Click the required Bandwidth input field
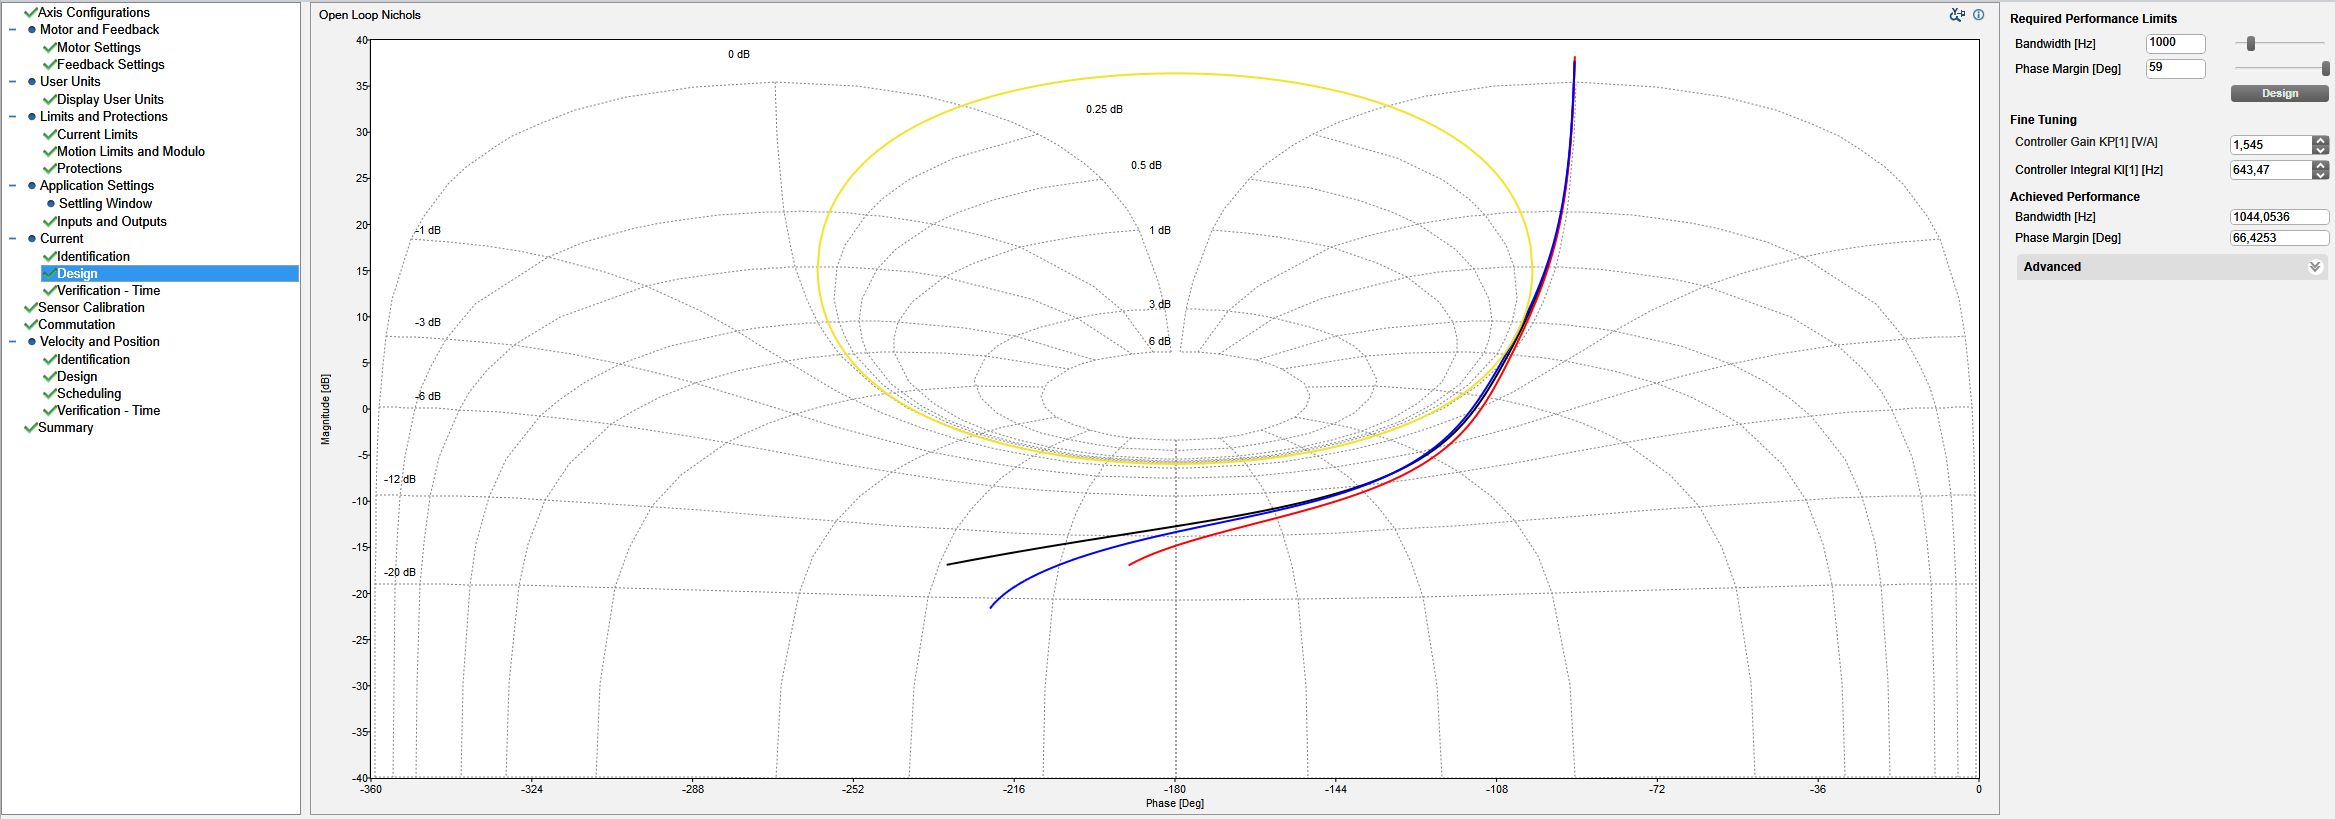Viewport: 2335px width, 819px height. (2175, 43)
